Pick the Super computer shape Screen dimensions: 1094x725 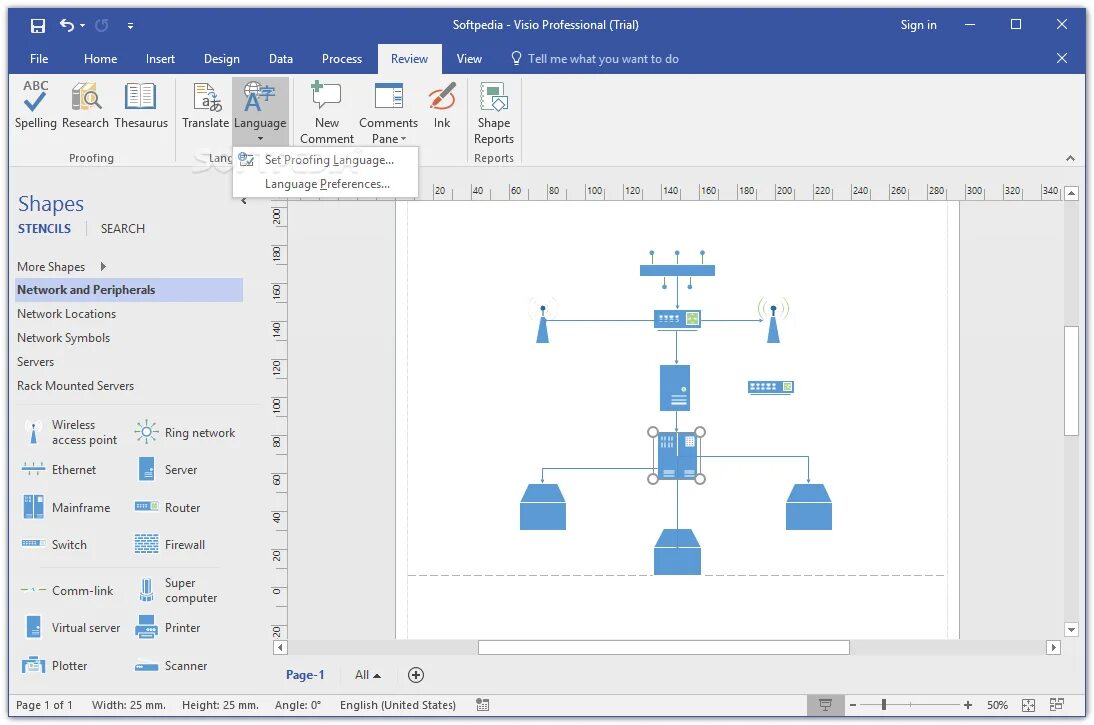(176, 590)
